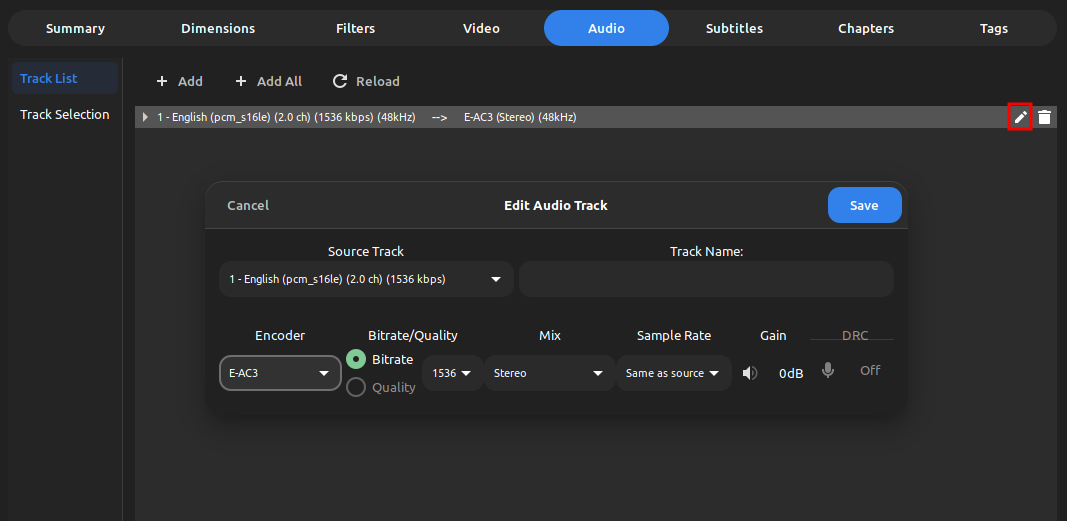Screen dimensions: 1067x521
Task: Open the Source Track dropdown
Action: click(x=366, y=279)
